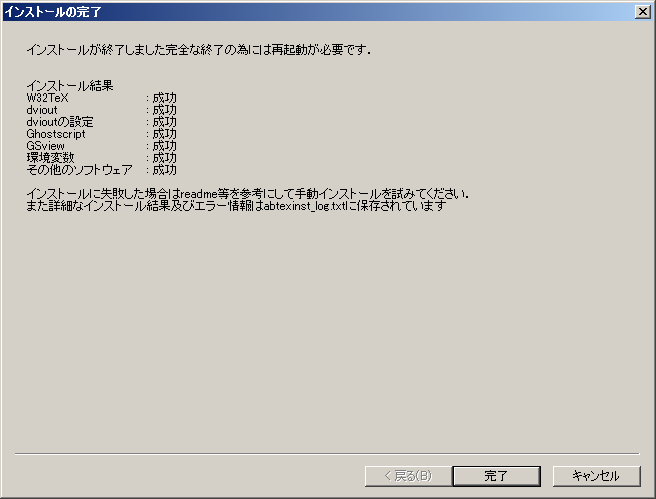Viewport: 656px width, 499px height.
Task: Click the abtexinst_log.txt log information line
Action: click(x=236, y=206)
